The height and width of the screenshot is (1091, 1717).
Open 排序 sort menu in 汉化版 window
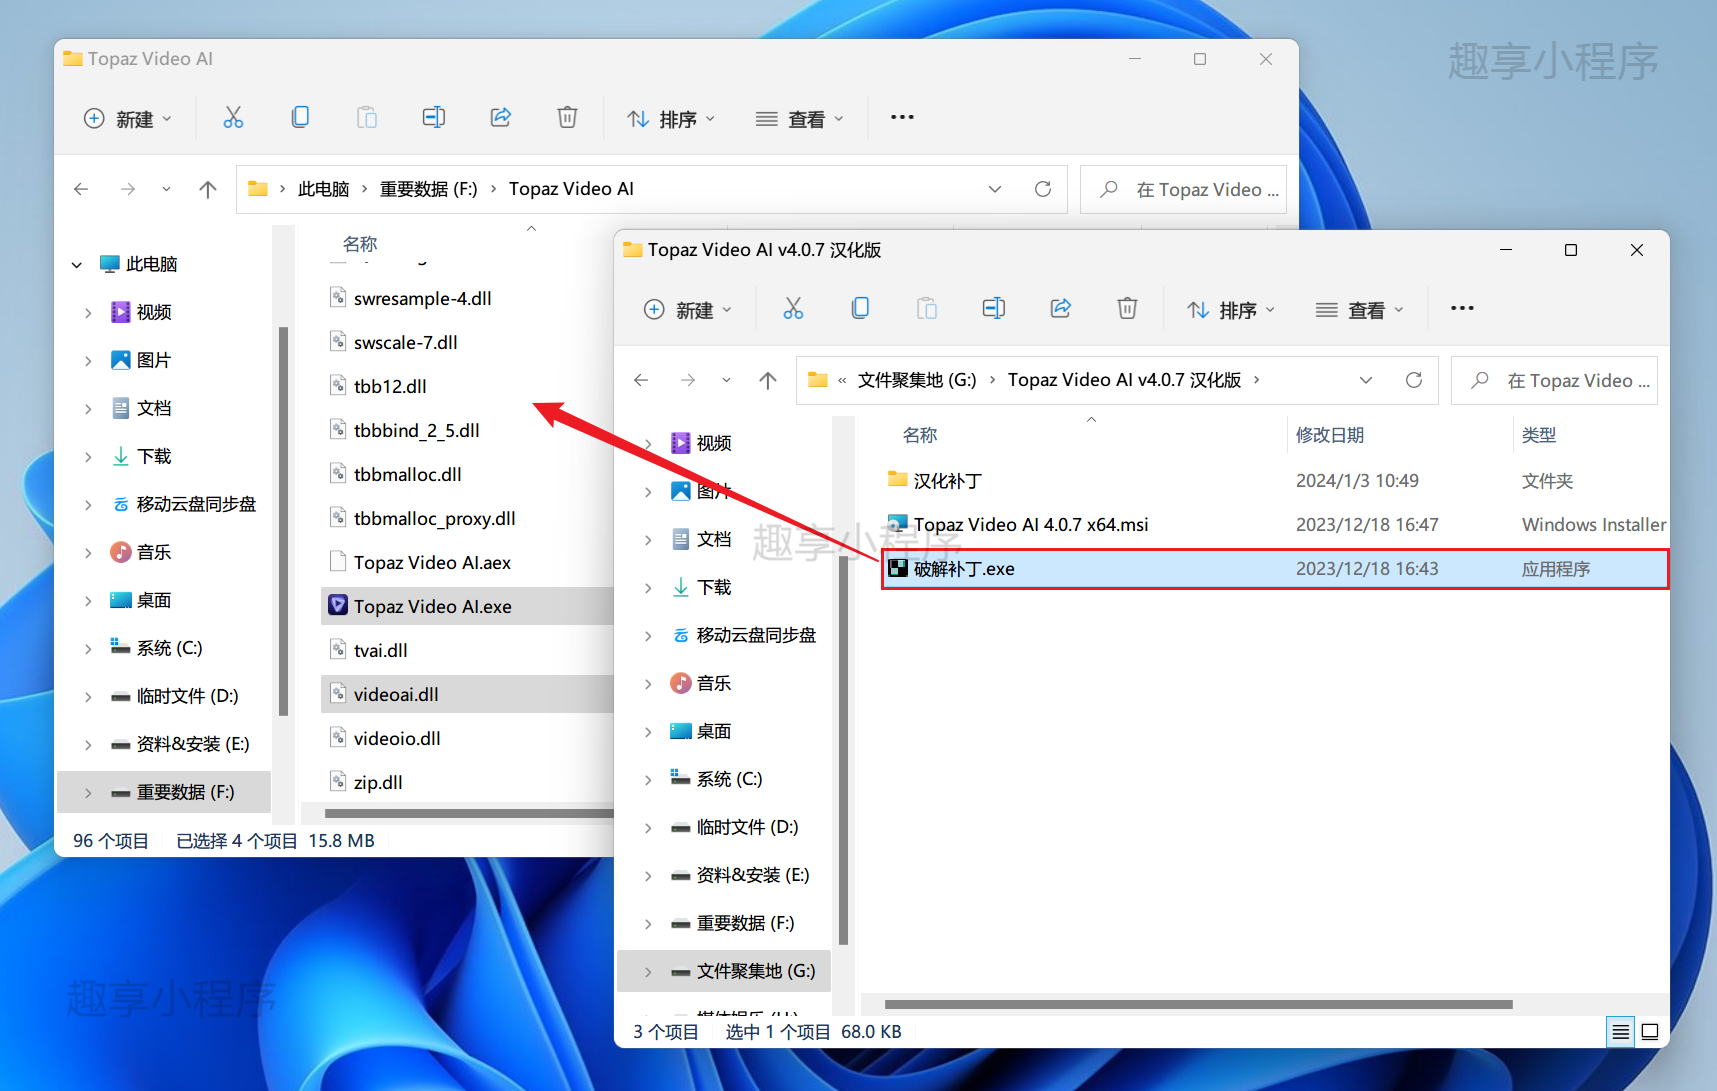1231,309
